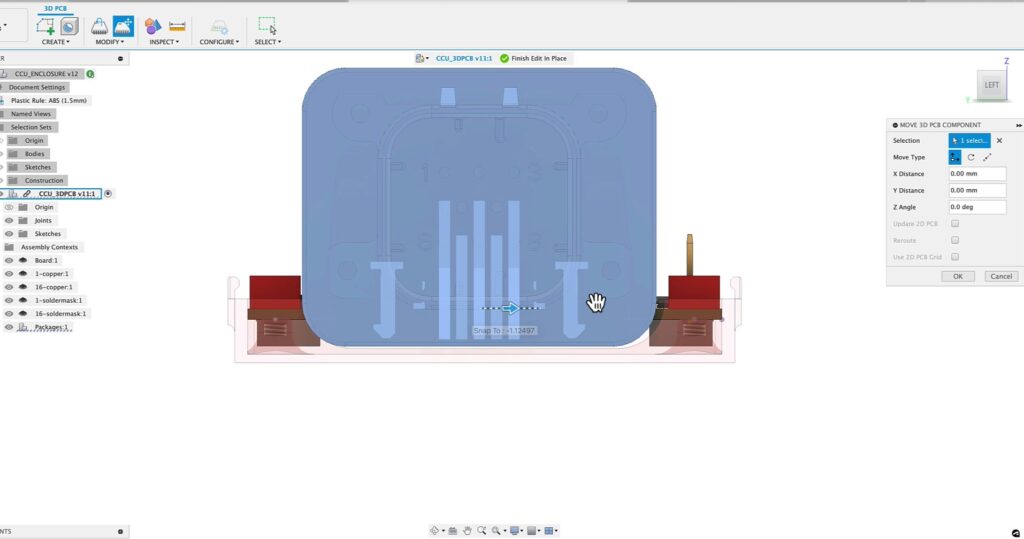This screenshot has height=539, width=1024.
Task: Switch to the 3D PCB tab
Action: point(55,8)
